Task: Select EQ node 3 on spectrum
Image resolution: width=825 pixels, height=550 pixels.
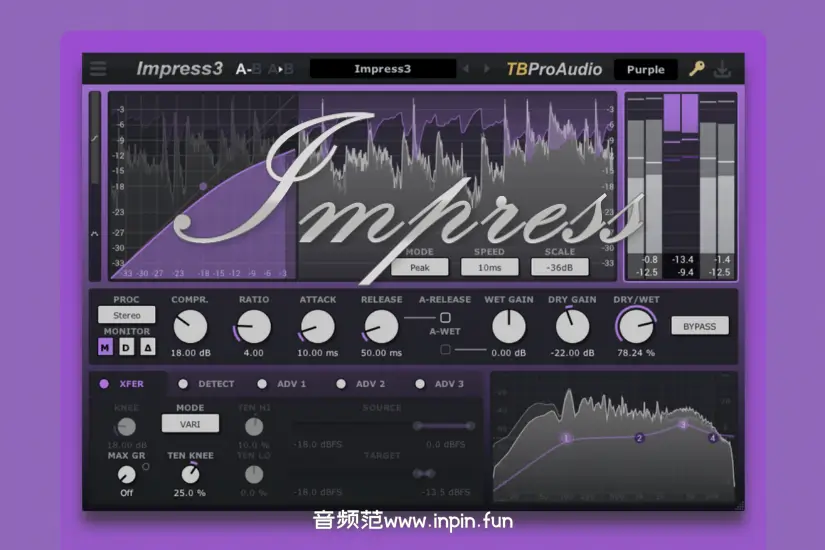Action: 683,425
